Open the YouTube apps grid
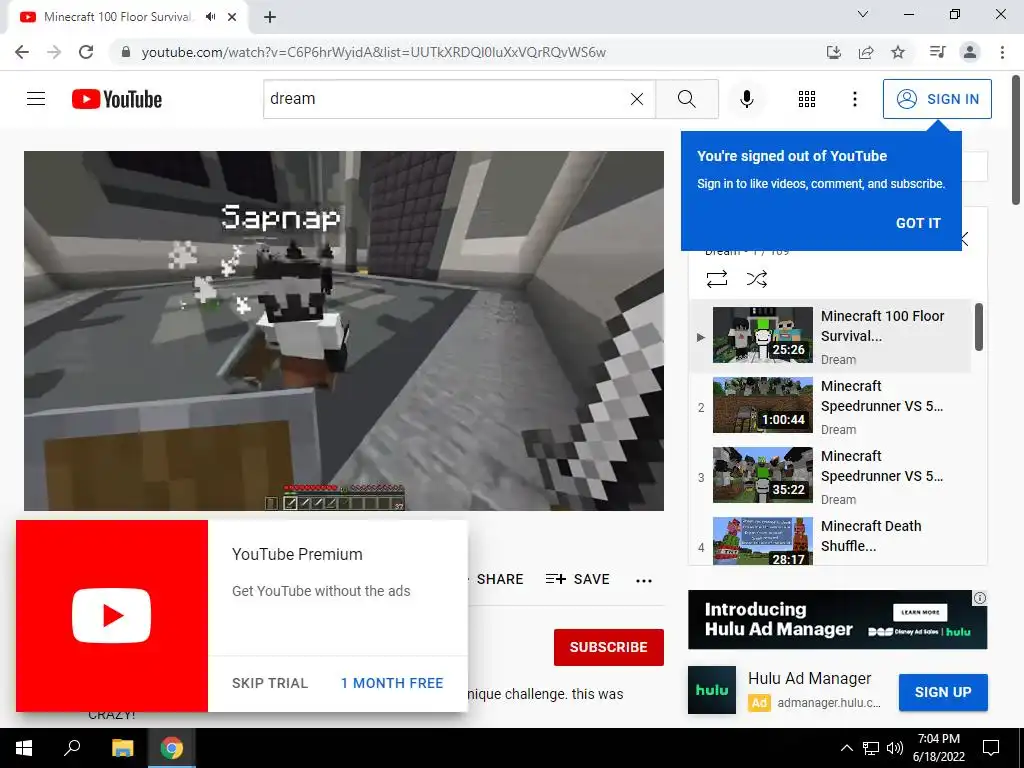1024x768 pixels. tap(807, 99)
